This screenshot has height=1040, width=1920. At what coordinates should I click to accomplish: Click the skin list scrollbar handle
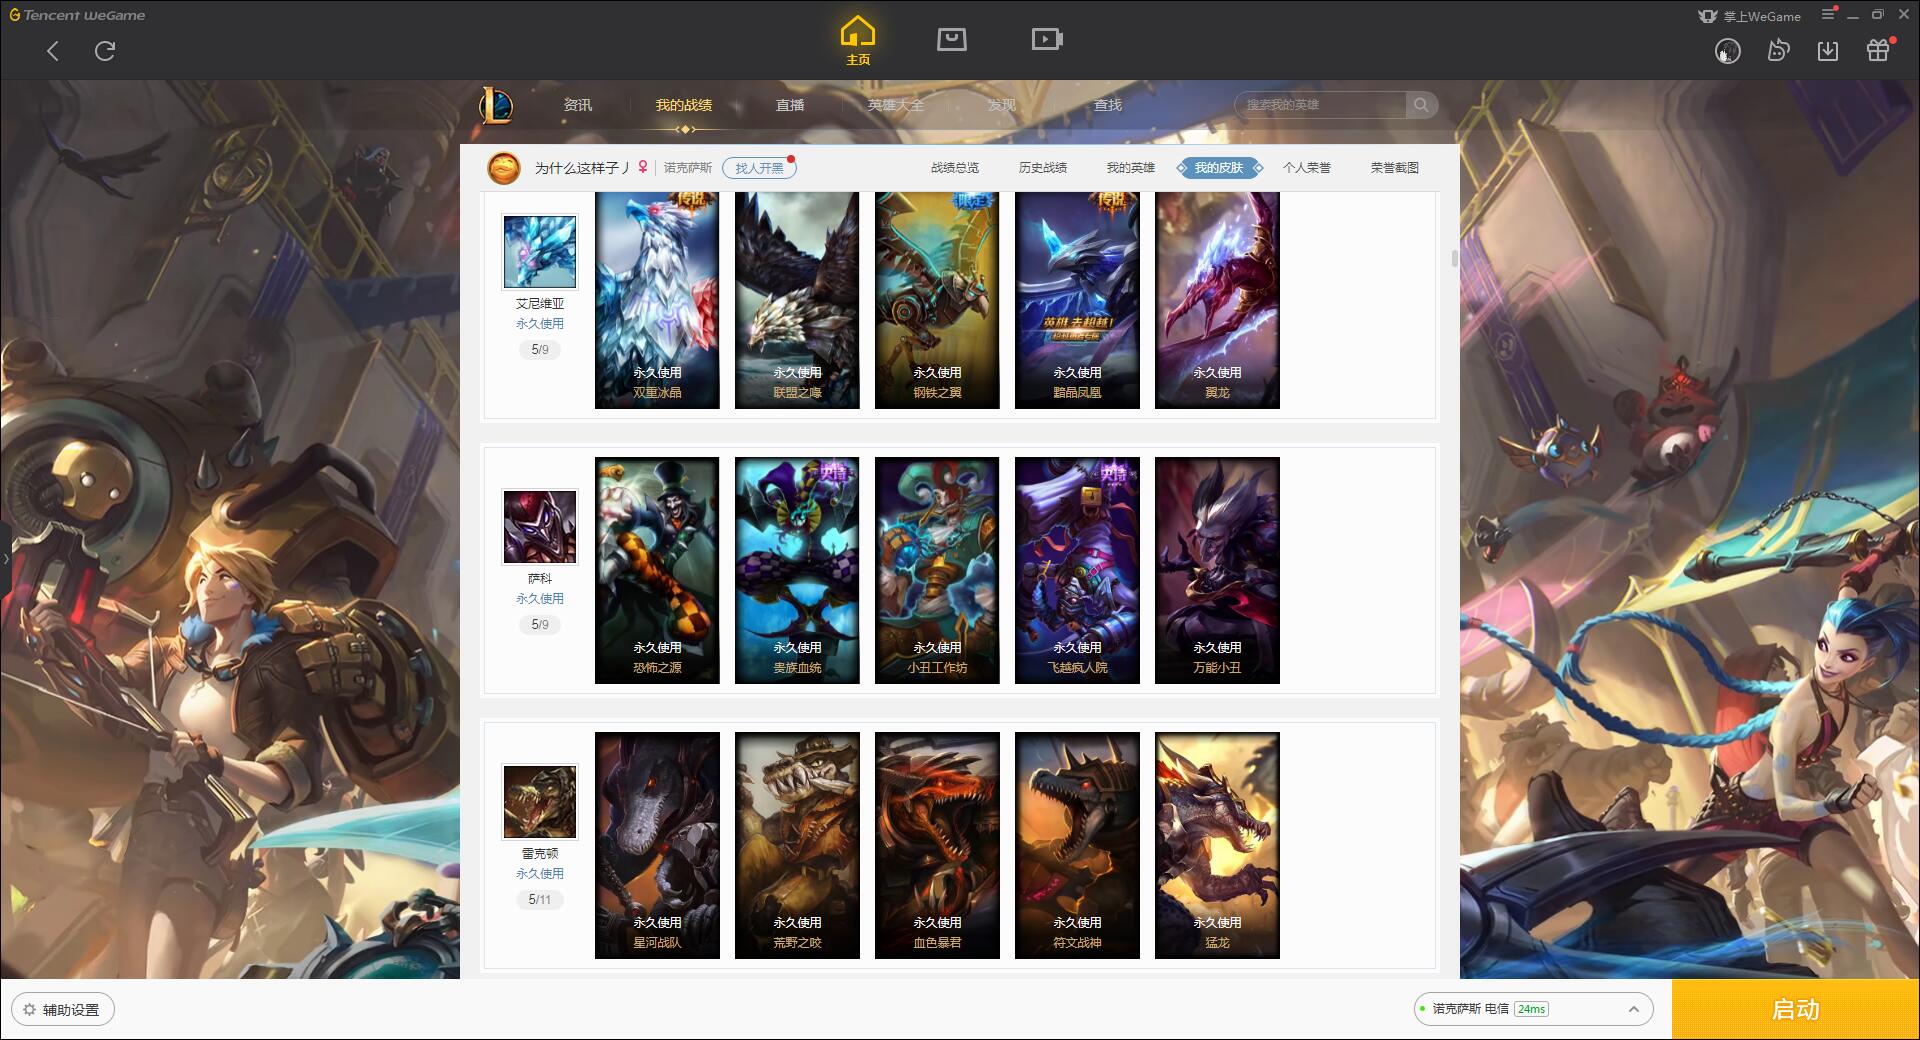pyautogui.click(x=1454, y=259)
